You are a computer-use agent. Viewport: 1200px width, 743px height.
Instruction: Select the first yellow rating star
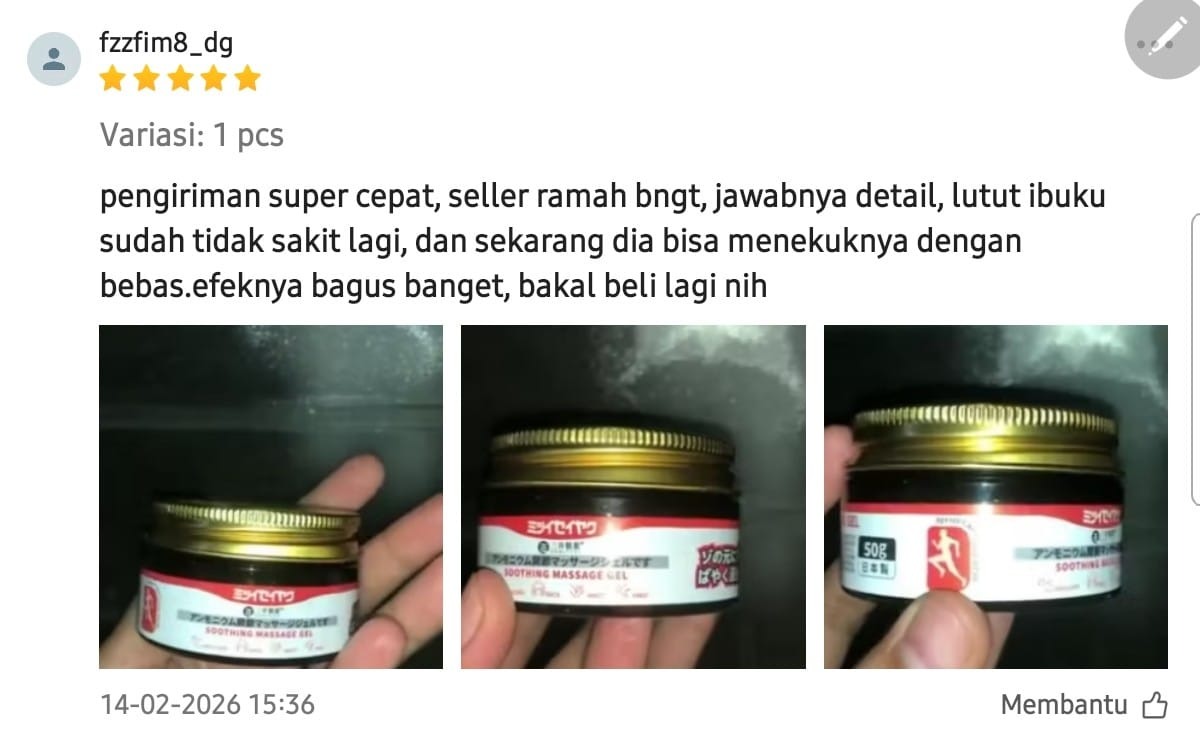point(113,79)
